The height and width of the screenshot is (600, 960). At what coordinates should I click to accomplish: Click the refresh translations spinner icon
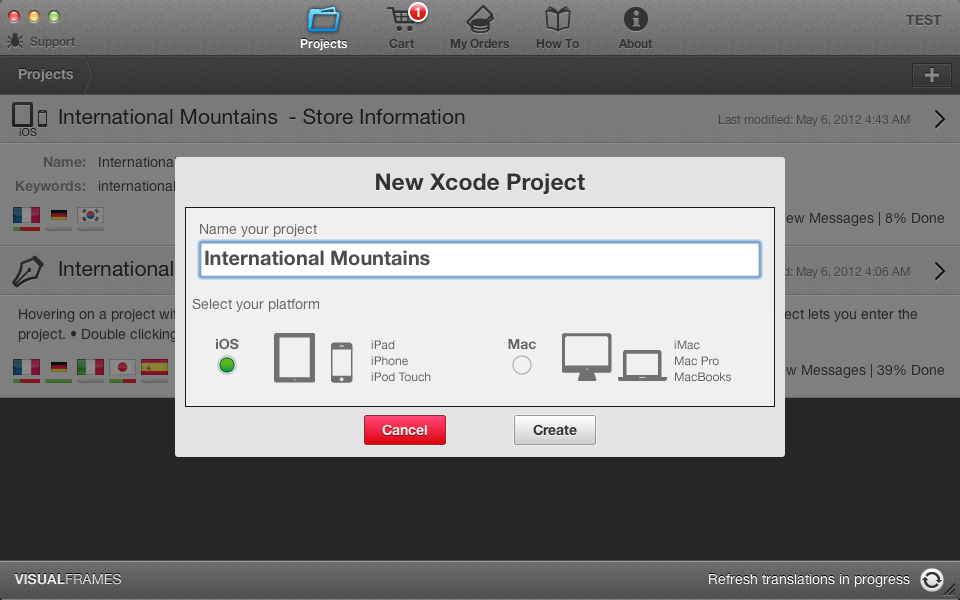coord(932,579)
